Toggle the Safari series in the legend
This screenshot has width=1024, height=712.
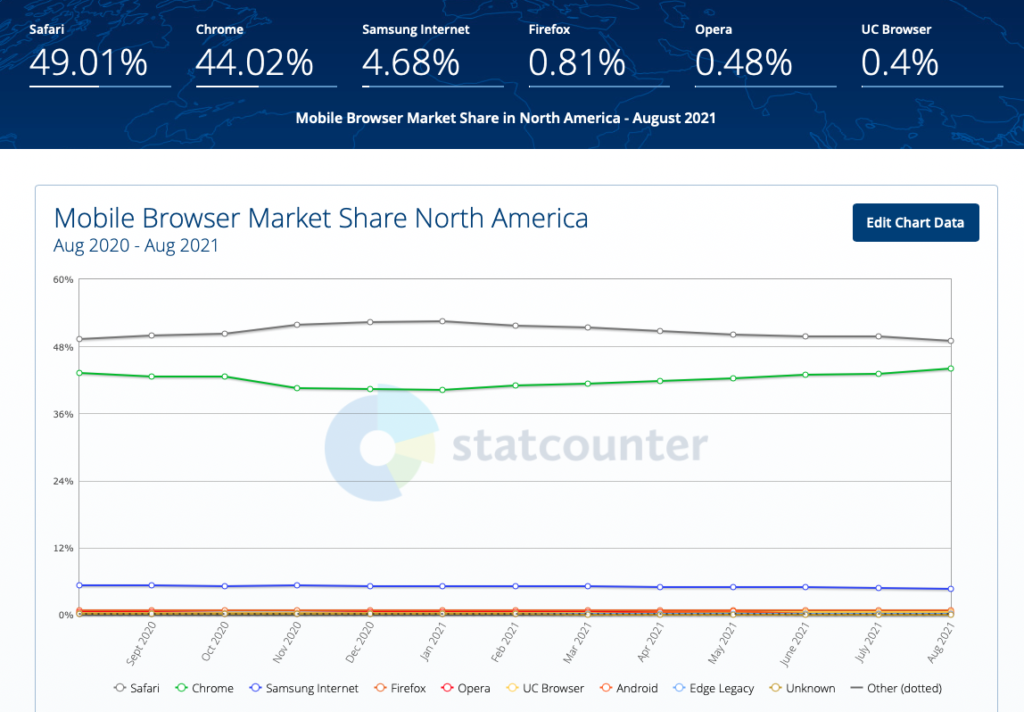click(x=136, y=688)
